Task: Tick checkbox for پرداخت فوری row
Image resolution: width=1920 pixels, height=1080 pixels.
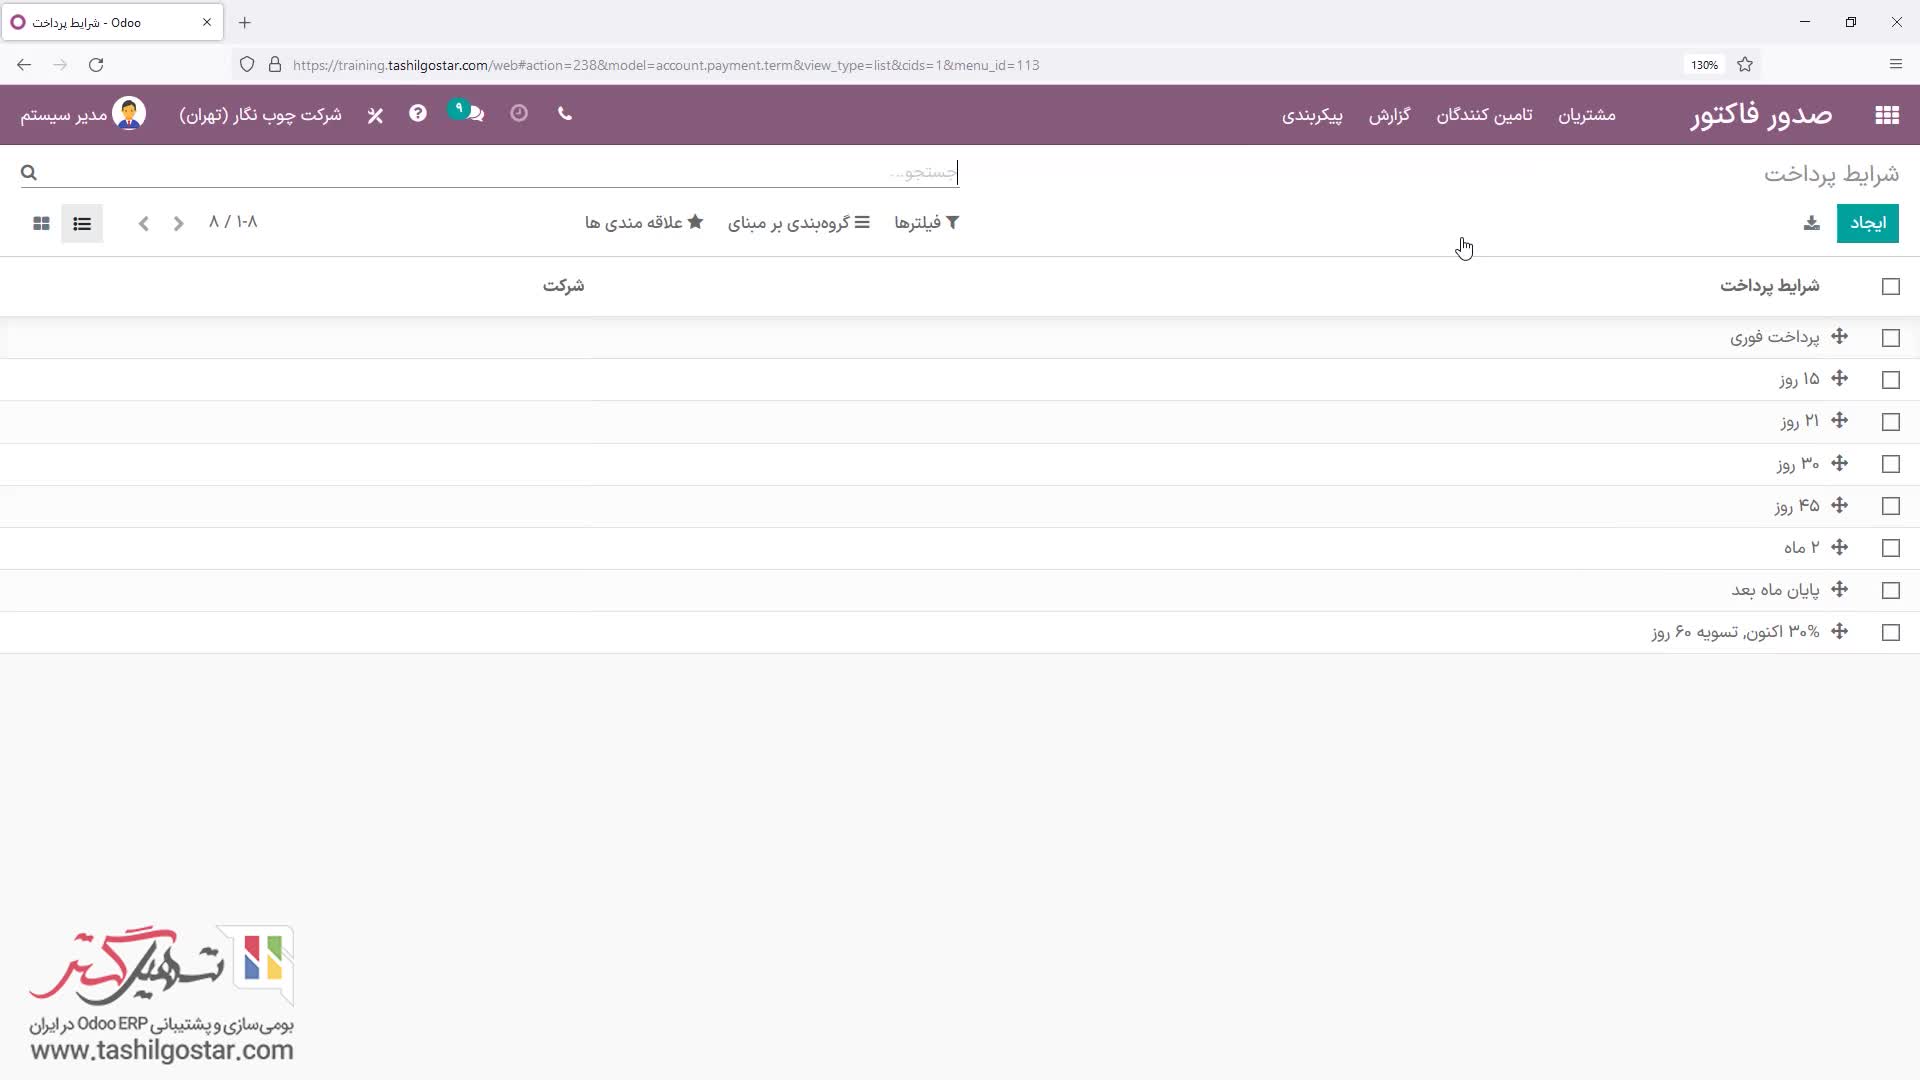Action: (1890, 338)
